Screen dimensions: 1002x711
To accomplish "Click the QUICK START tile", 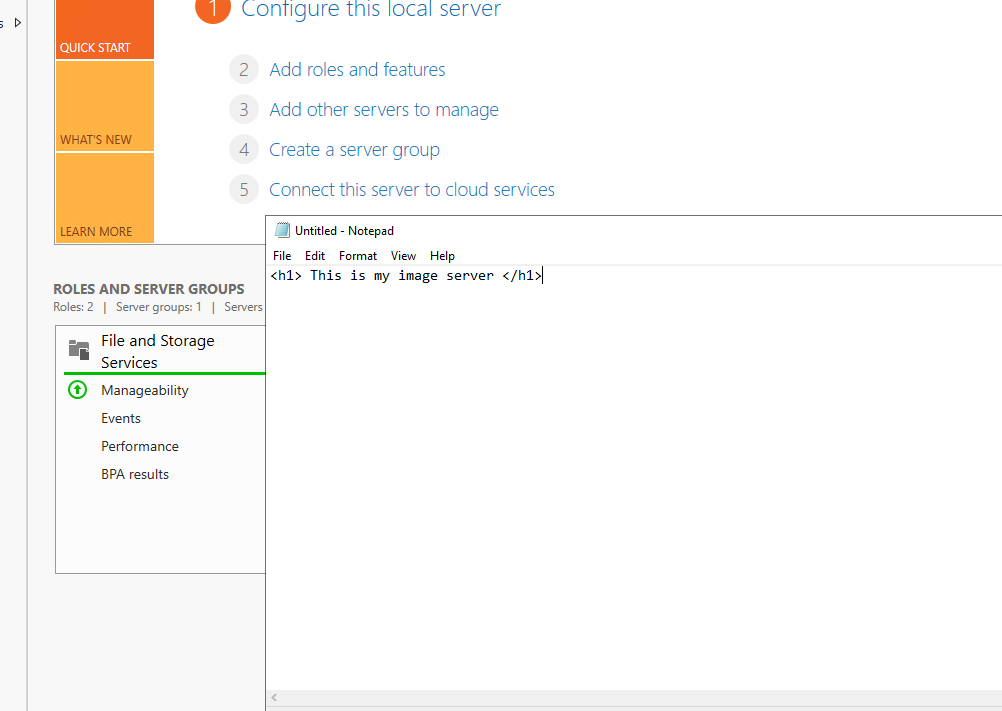I will pyautogui.click(x=104, y=29).
